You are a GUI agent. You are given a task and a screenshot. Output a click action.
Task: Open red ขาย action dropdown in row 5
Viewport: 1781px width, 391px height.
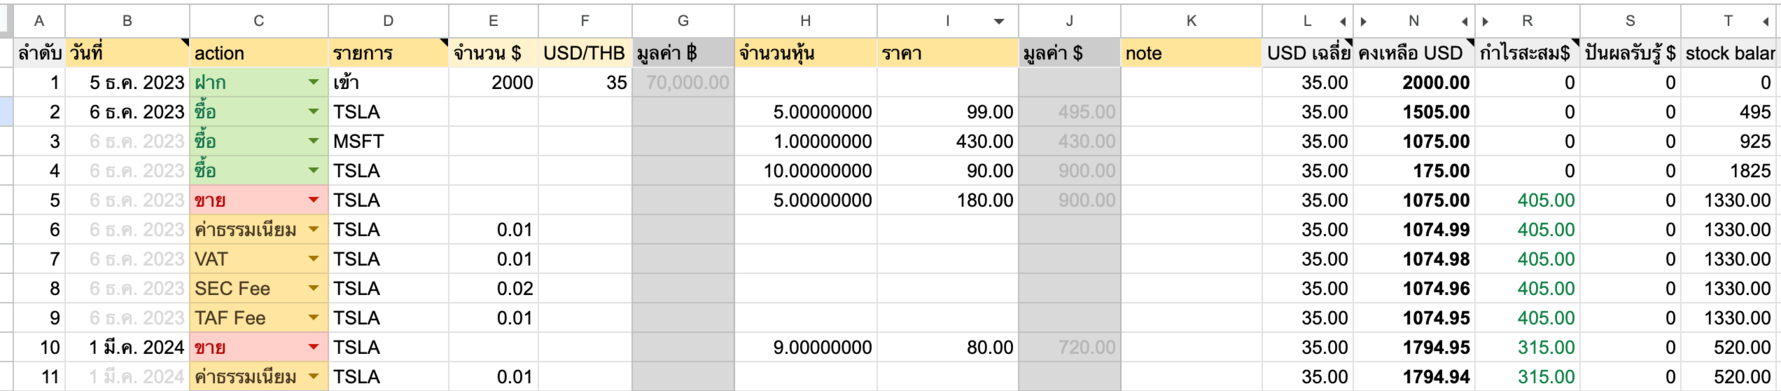click(x=313, y=200)
